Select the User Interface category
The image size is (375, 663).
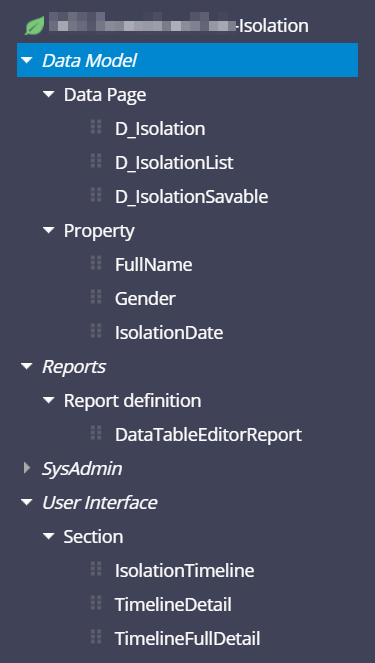[x=99, y=503]
